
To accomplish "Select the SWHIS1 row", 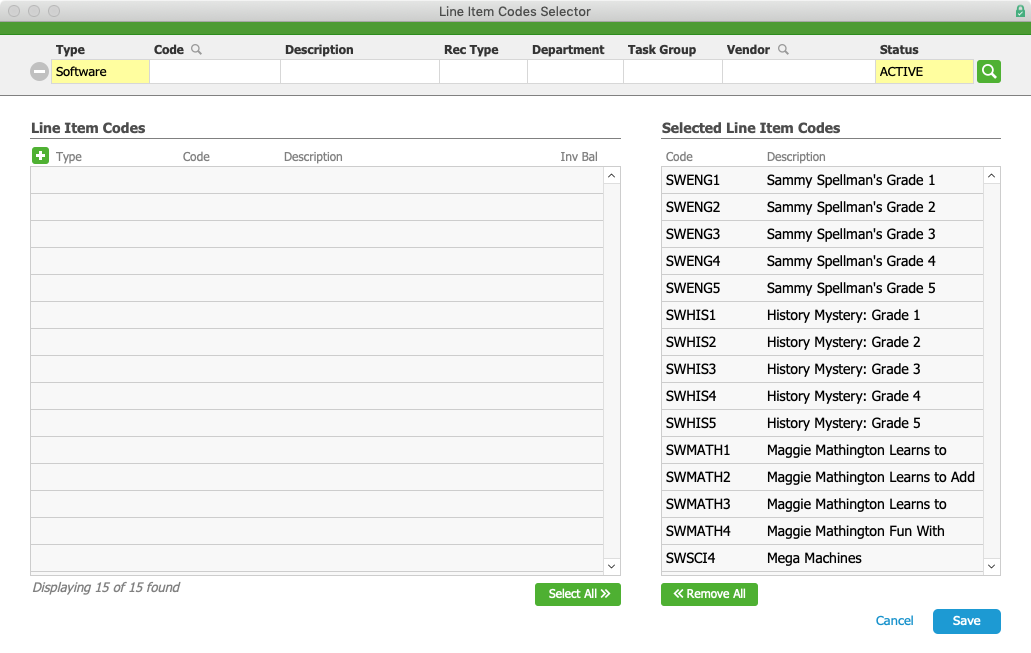I will coord(822,315).
